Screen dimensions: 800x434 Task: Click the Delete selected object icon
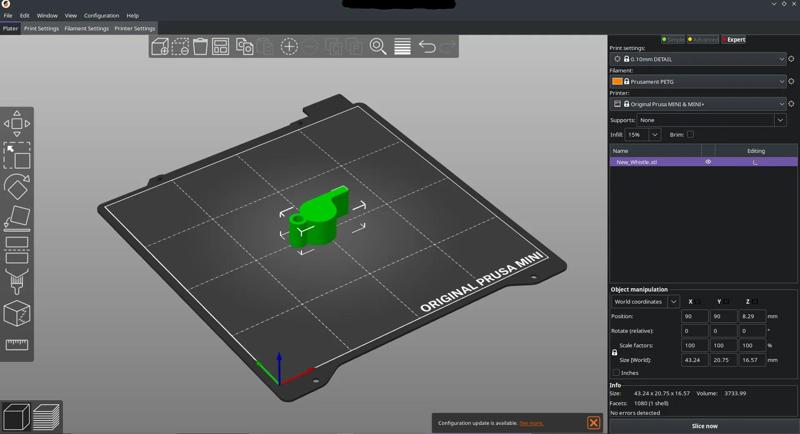[180, 47]
